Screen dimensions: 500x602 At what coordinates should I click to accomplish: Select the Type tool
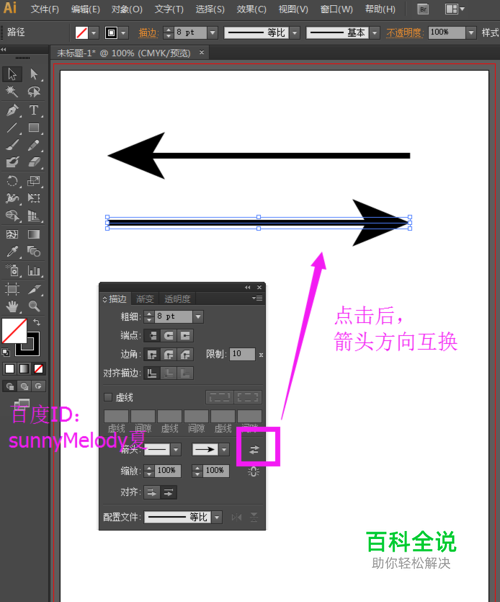tap(34, 110)
